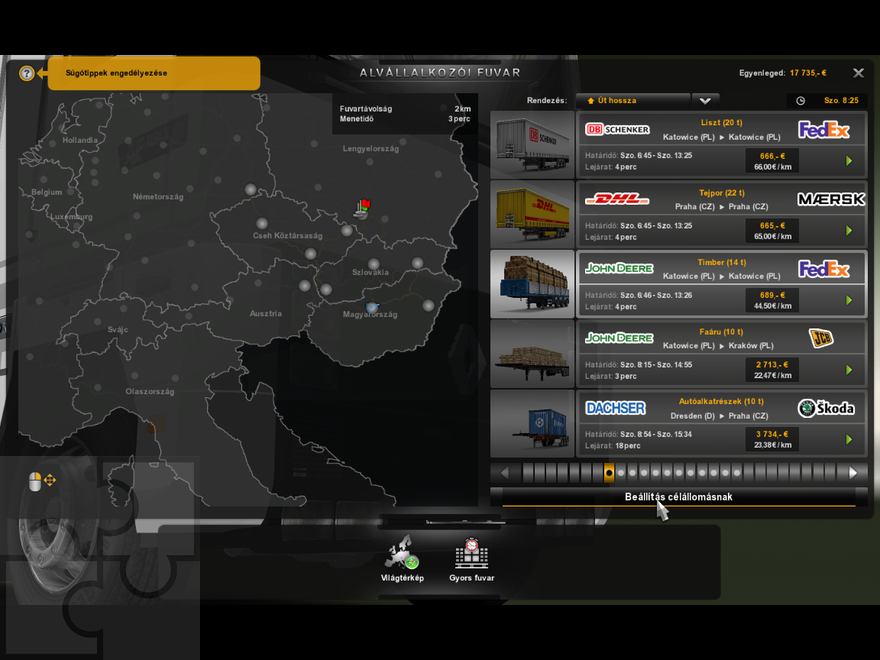Jump to first dotted page marker
This screenshot has width=880, height=660.
[x=621, y=473]
